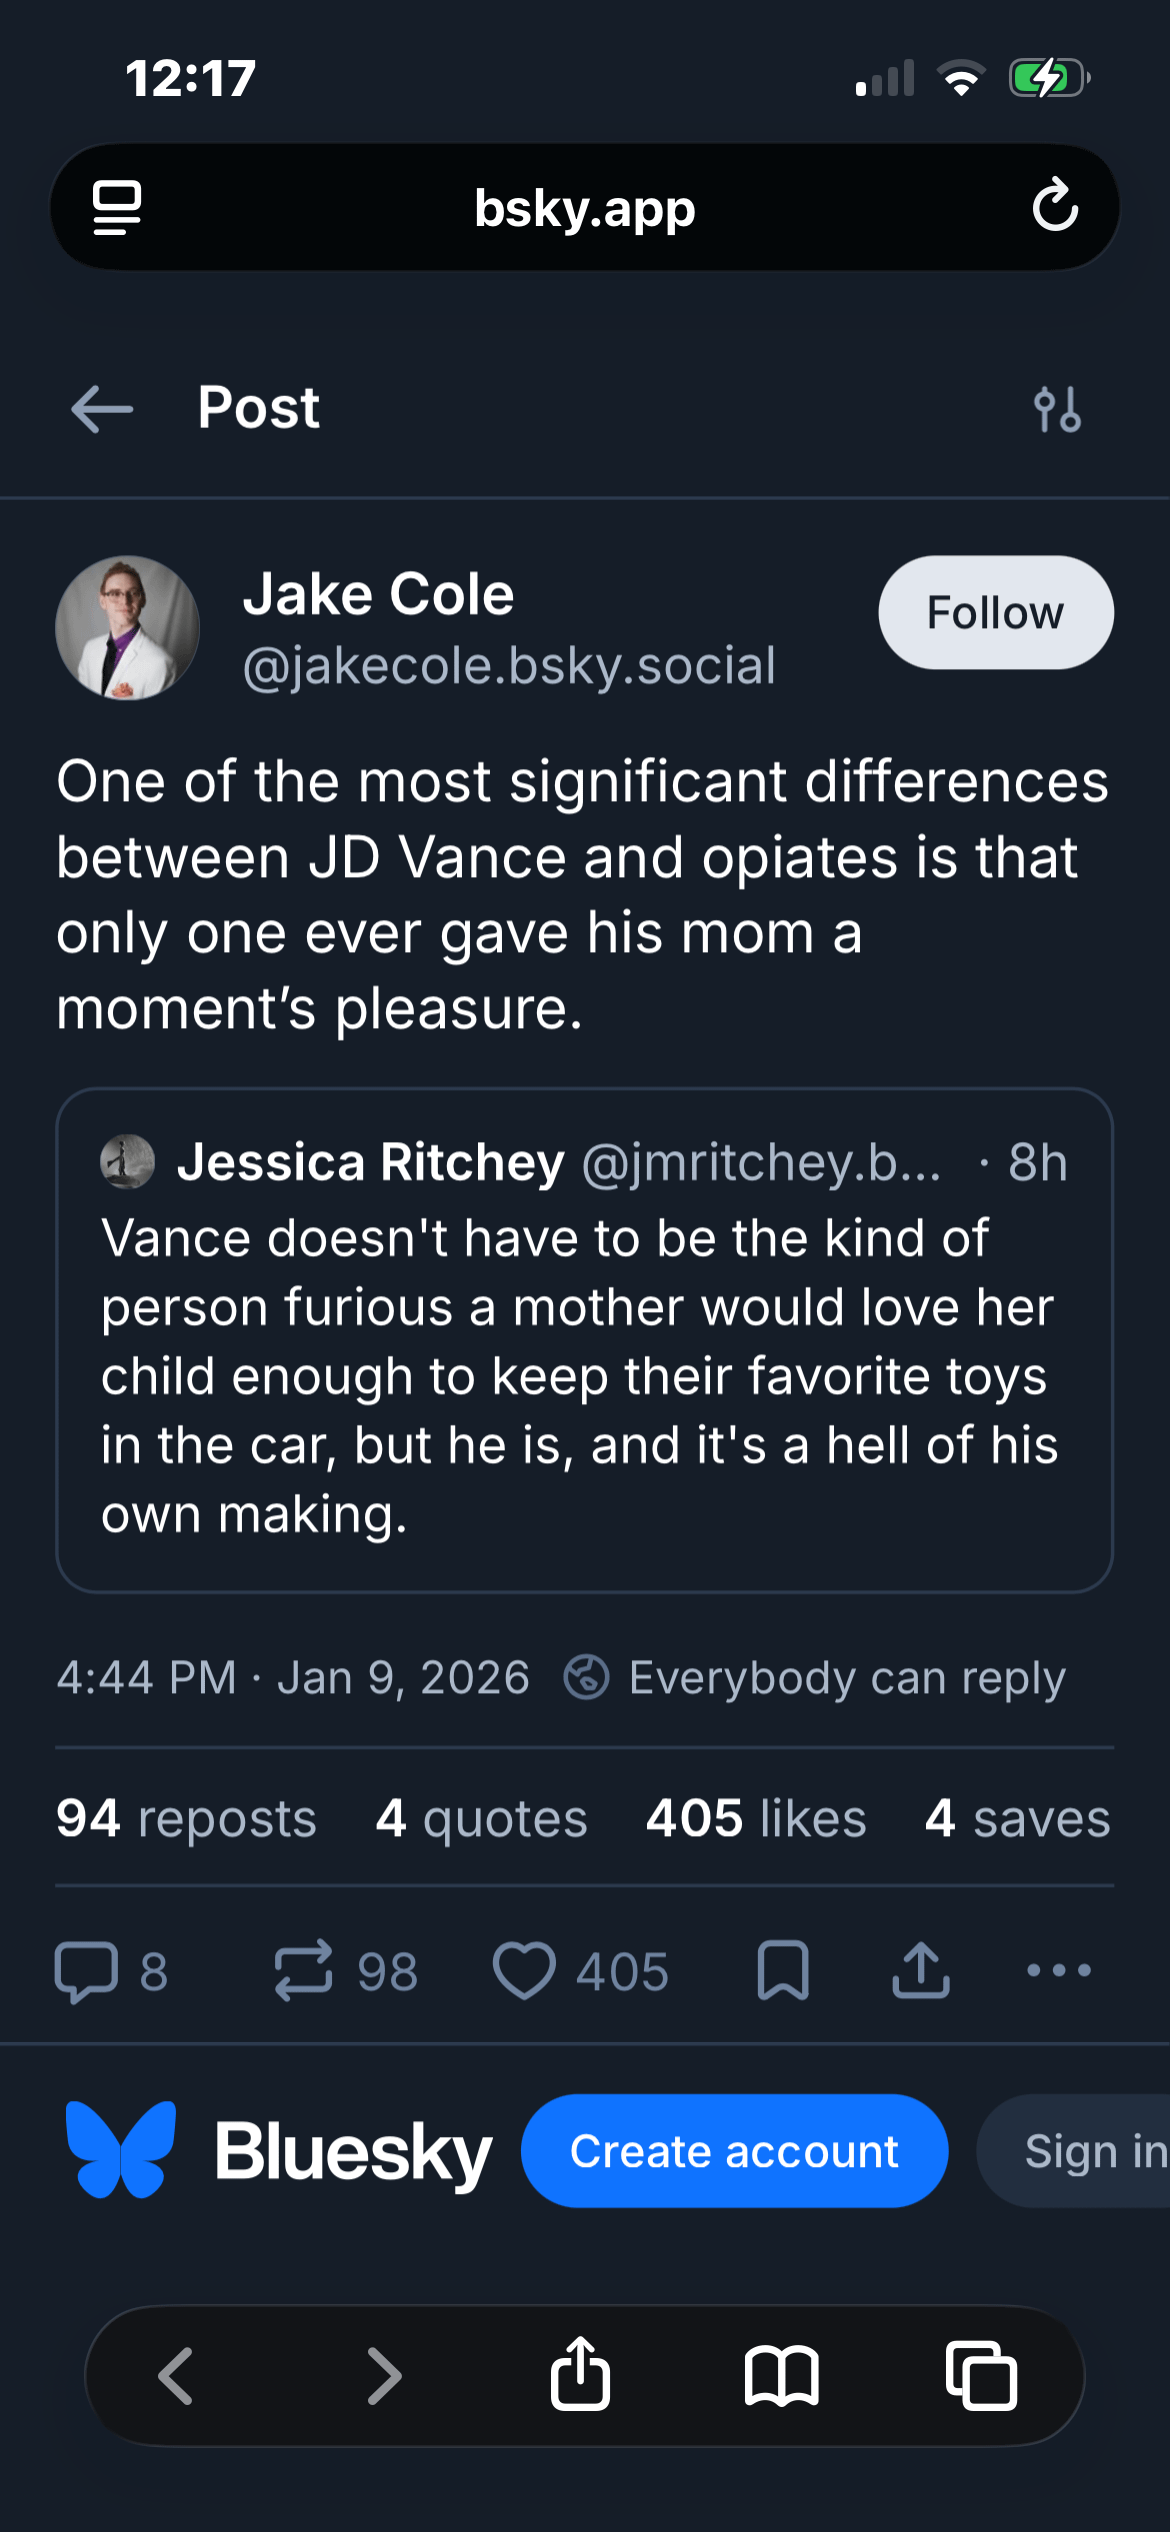
Task: Open Safari bookmarks book icon
Action: (782, 2376)
